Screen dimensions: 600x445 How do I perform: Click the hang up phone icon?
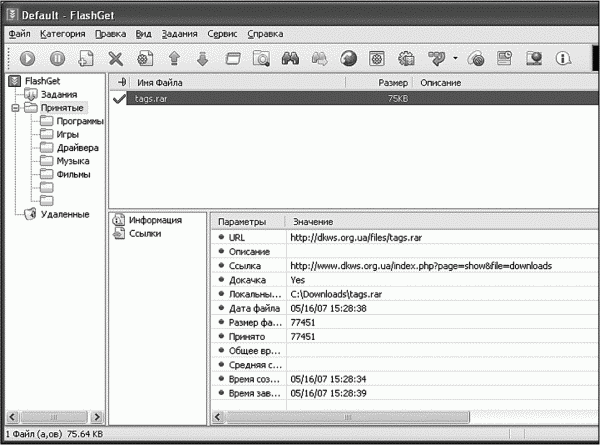point(476,59)
